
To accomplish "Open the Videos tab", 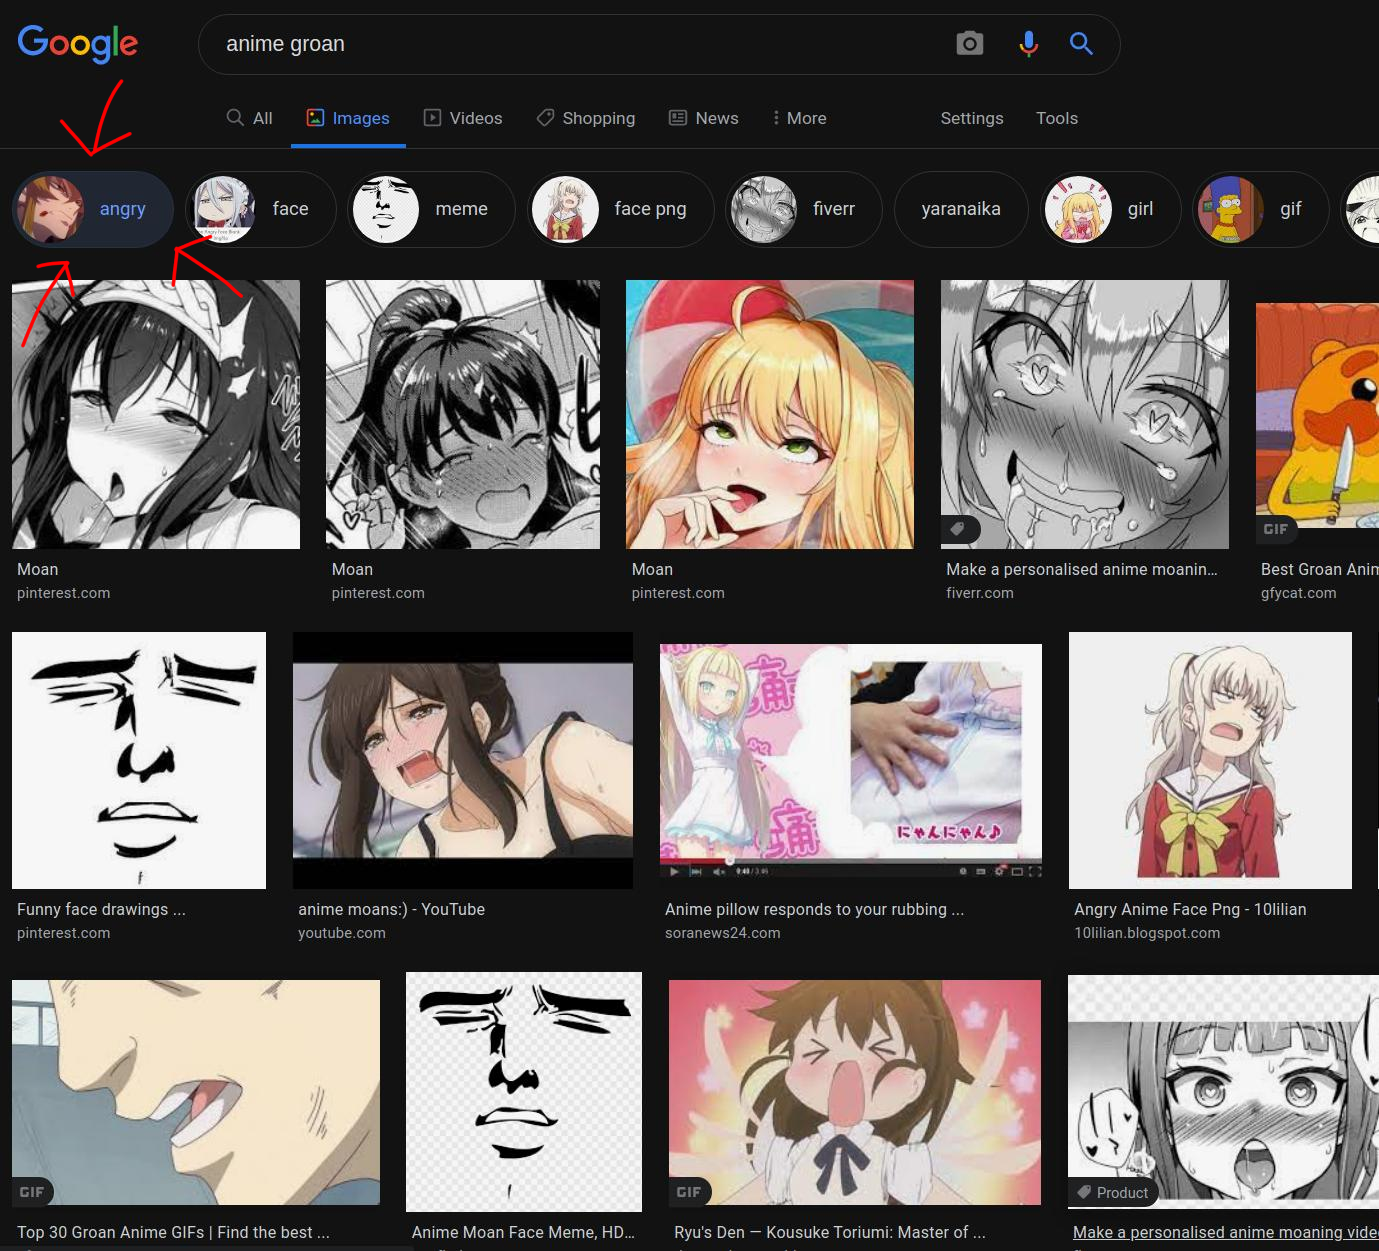I will [x=463, y=118].
